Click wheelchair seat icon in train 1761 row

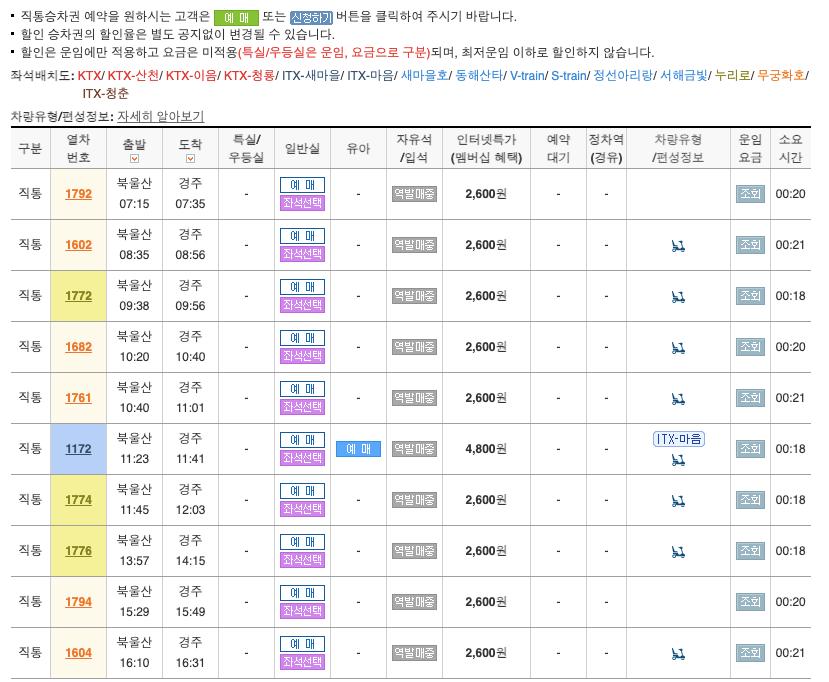coord(679,398)
